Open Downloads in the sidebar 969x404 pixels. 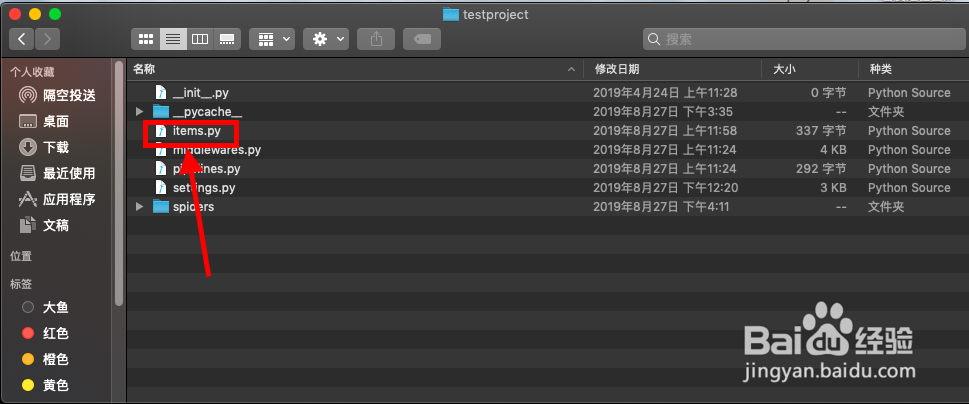coord(56,147)
